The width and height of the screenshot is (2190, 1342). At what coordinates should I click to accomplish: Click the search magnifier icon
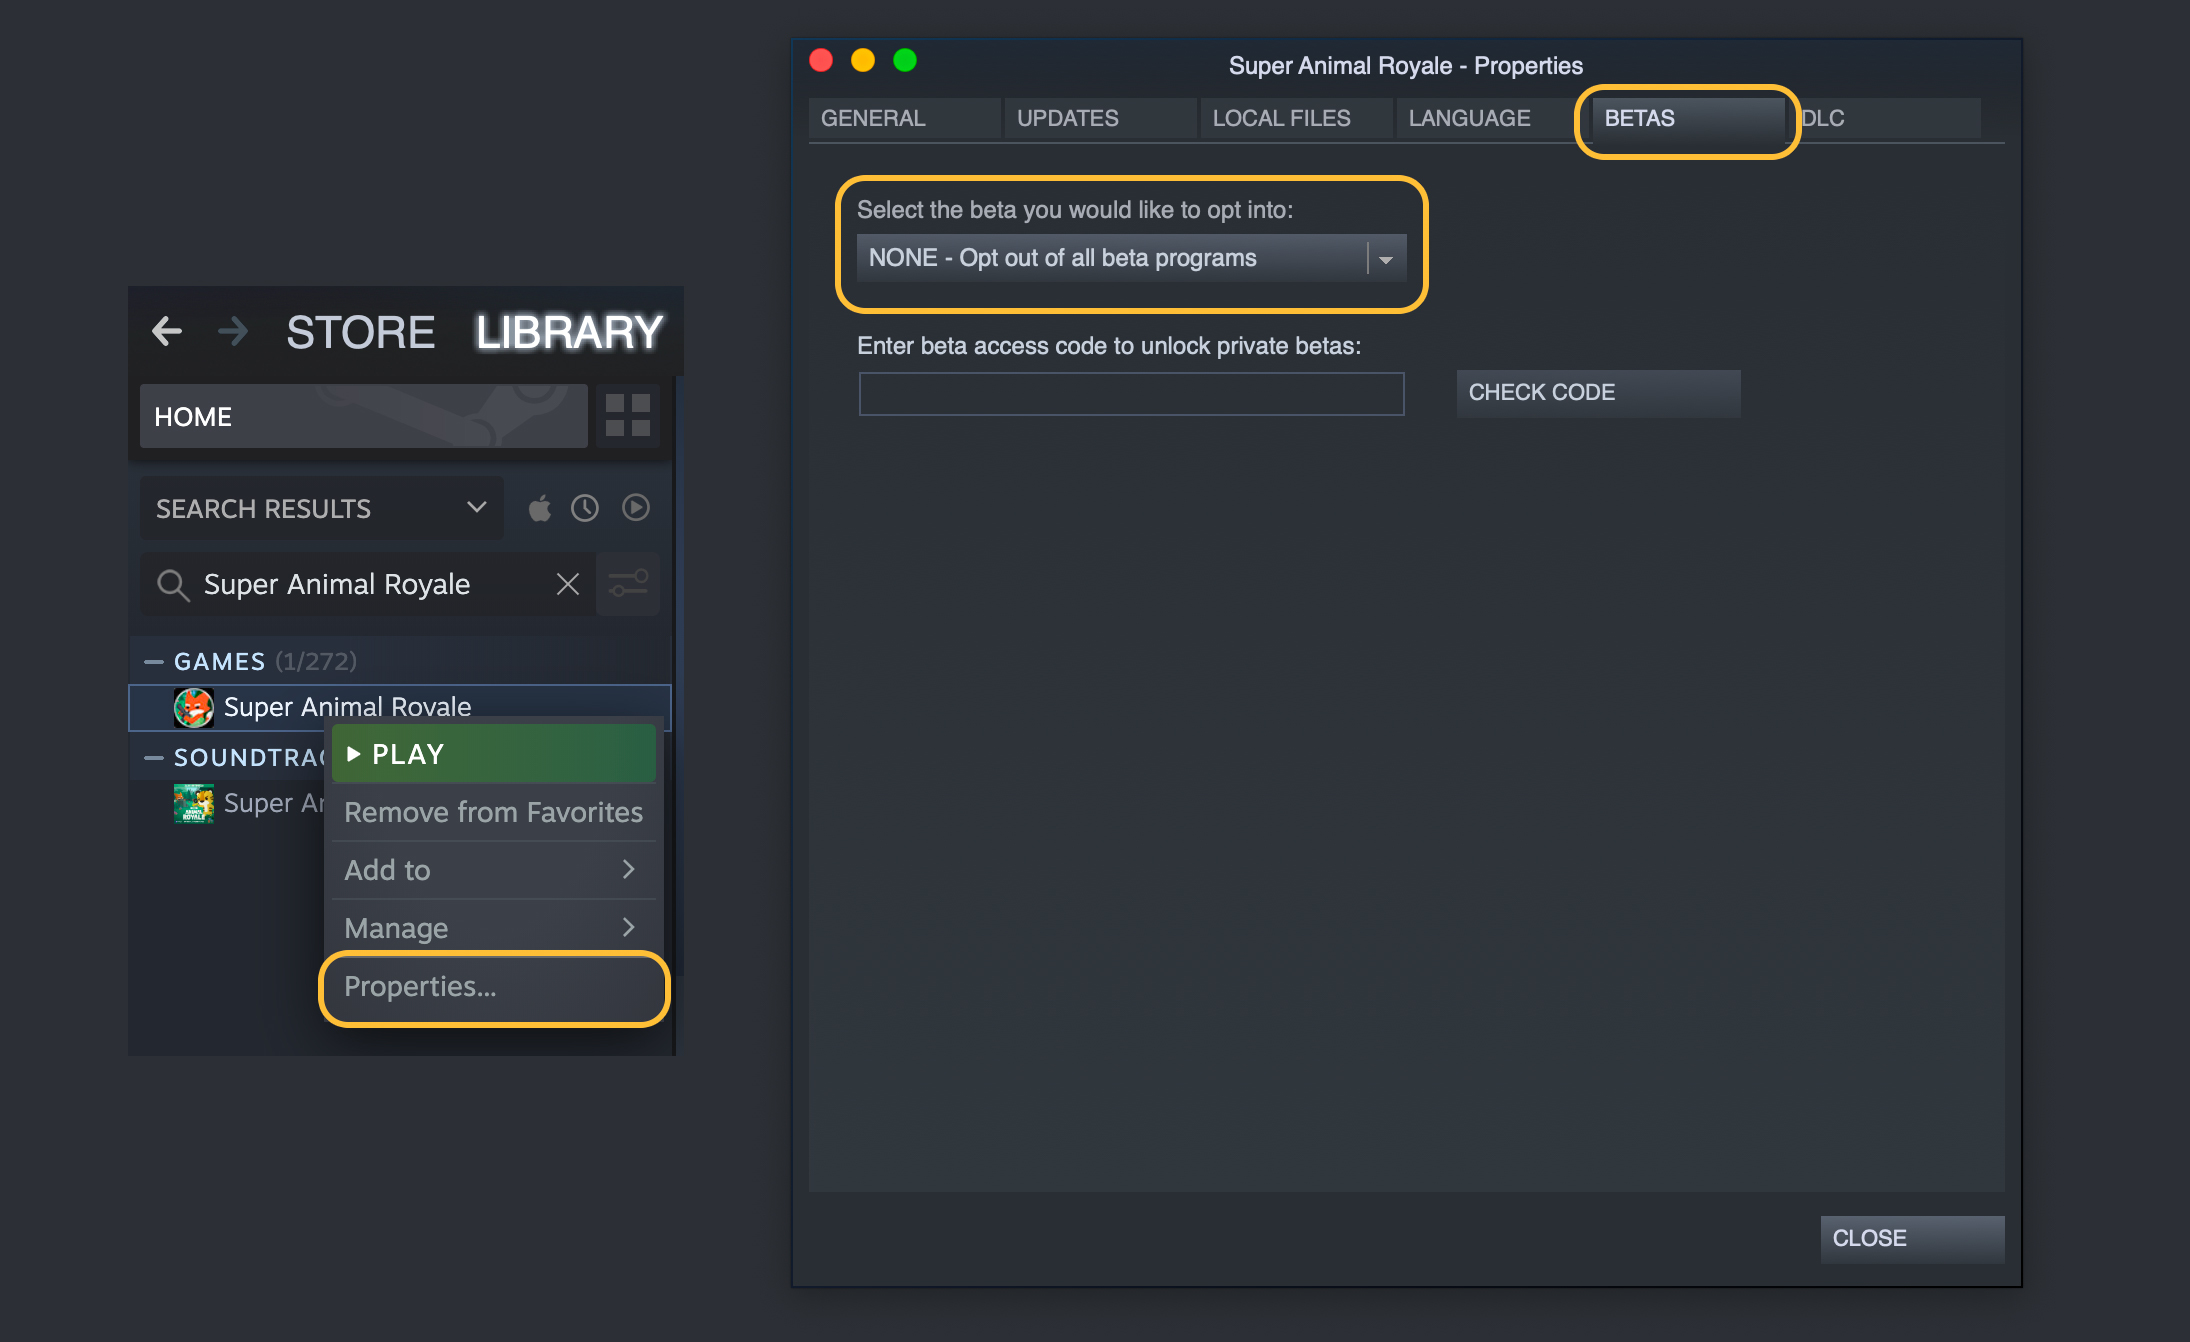tap(173, 585)
